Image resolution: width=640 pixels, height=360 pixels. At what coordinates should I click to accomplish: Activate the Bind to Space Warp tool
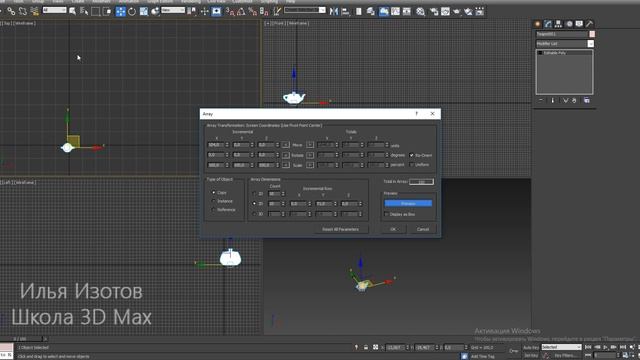[x=34, y=11]
